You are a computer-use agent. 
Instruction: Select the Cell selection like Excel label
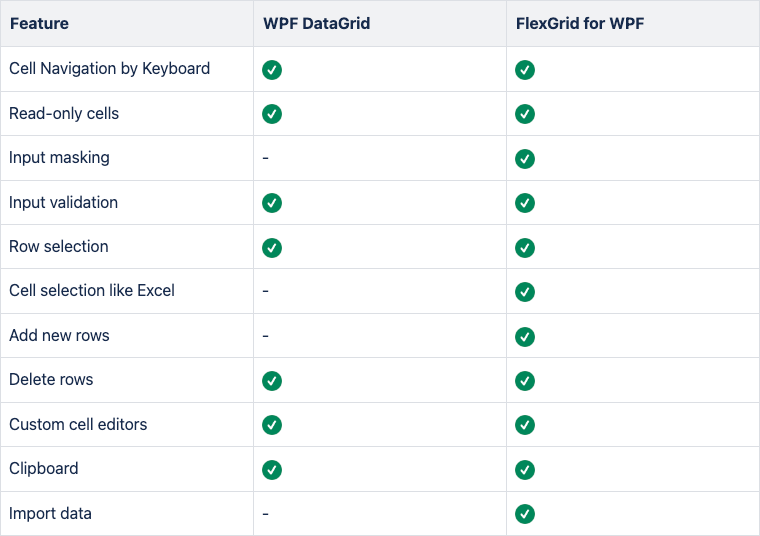point(92,290)
